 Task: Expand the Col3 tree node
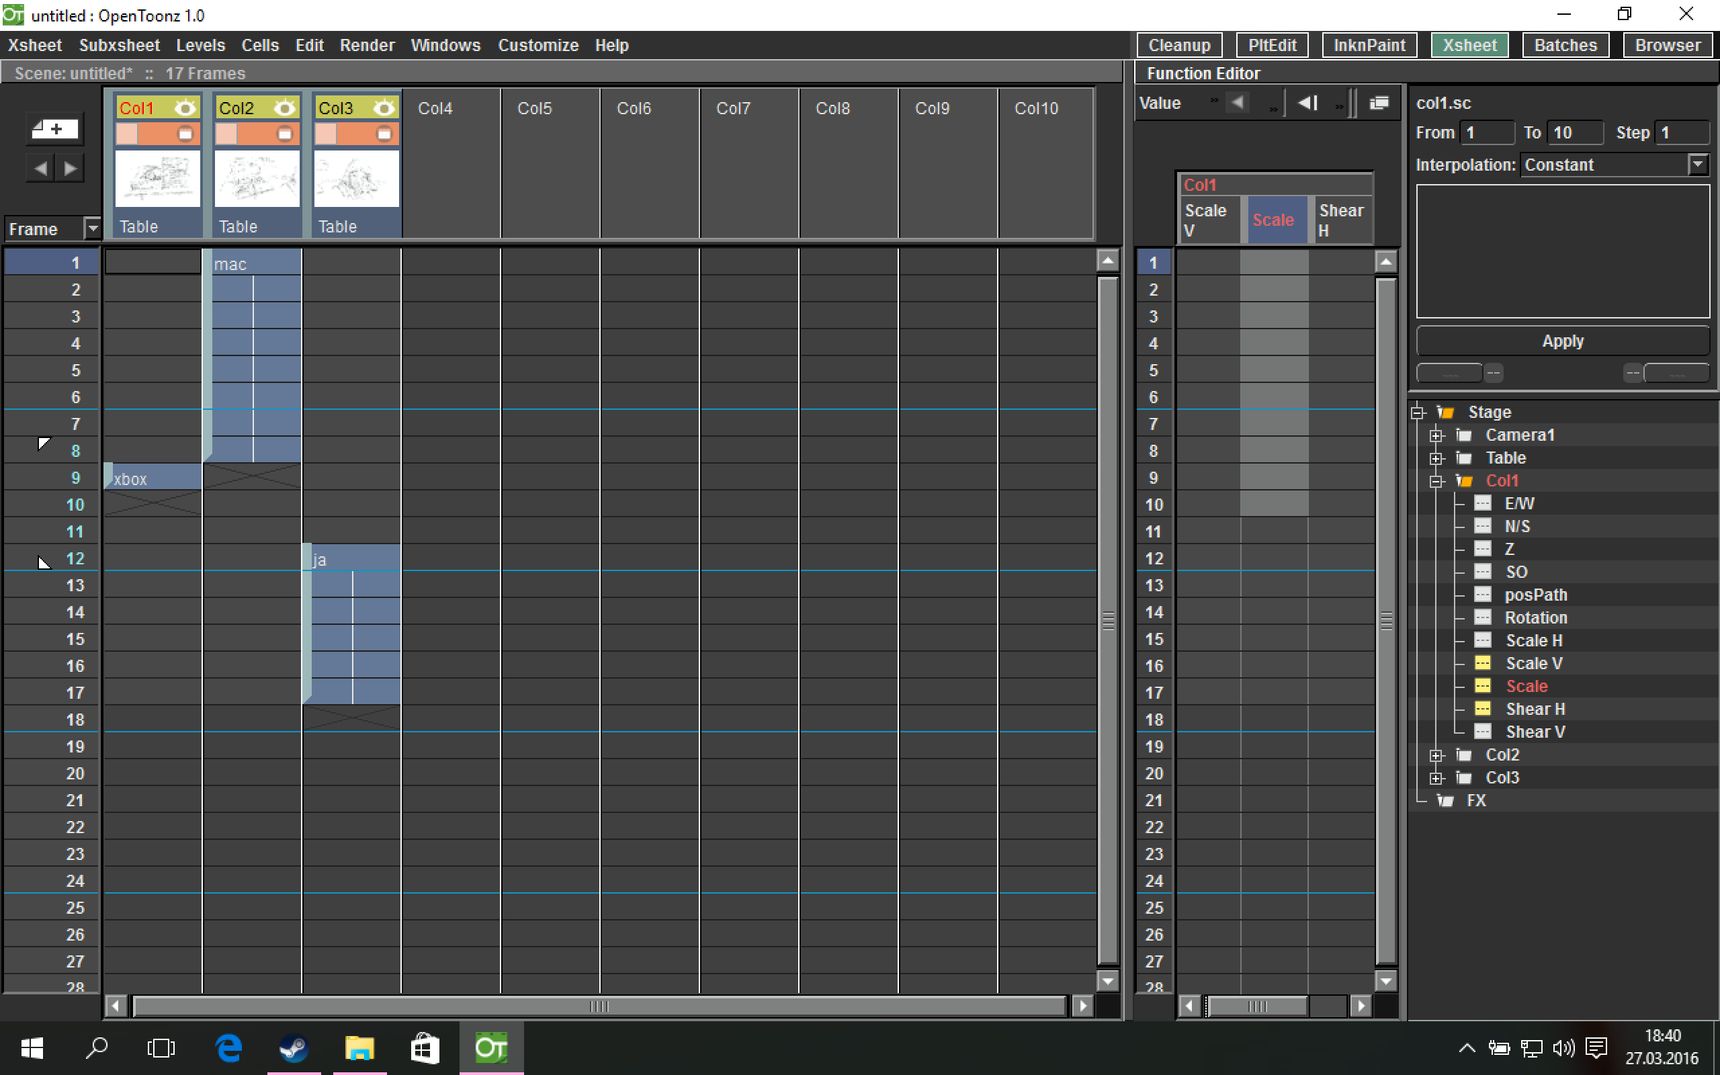point(1437,778)
